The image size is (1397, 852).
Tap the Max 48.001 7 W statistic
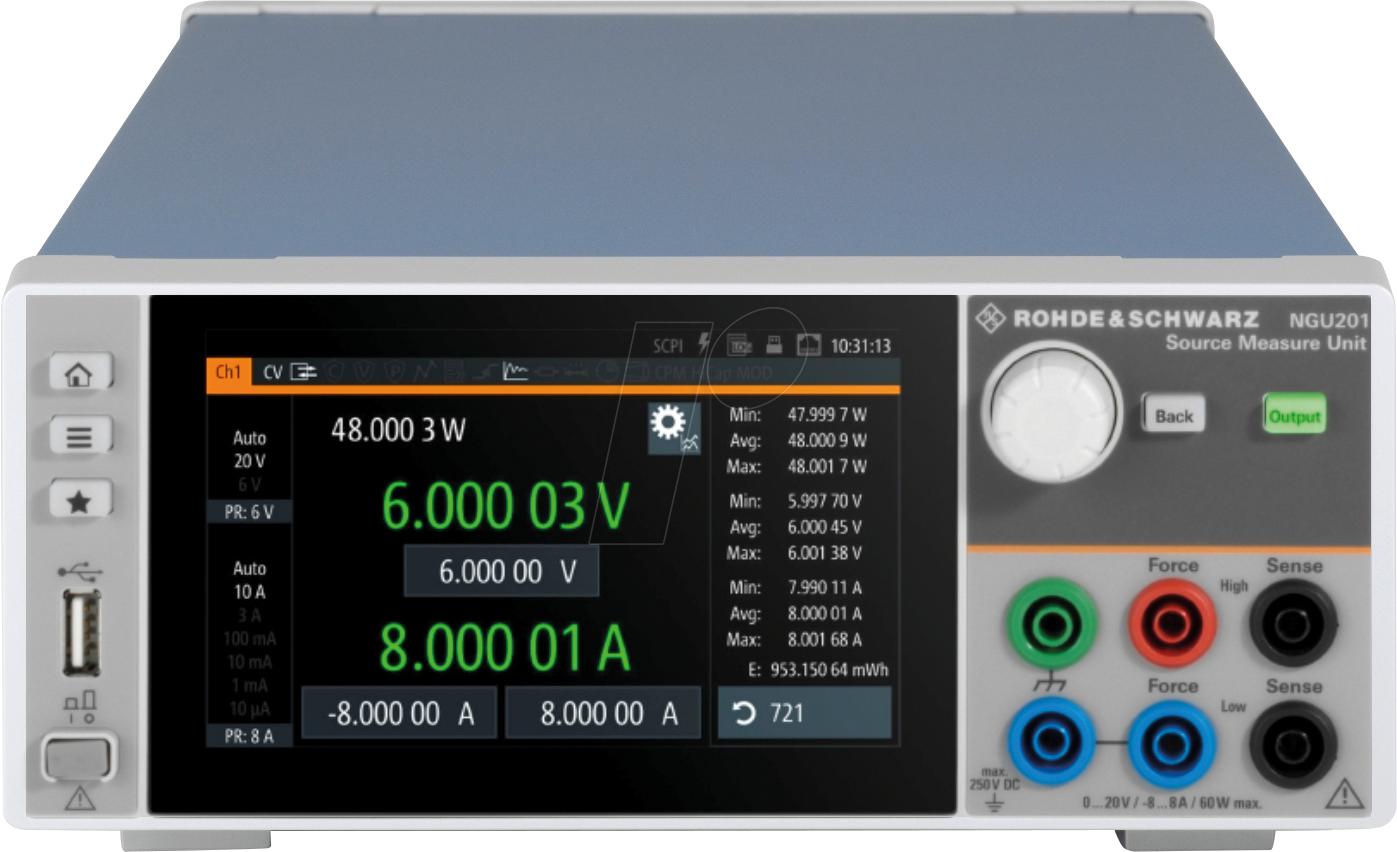[x=797, y=466]
